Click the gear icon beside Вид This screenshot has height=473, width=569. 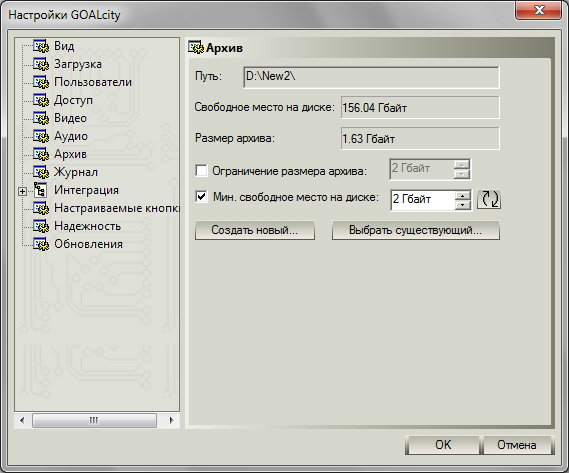coord(41,46)
